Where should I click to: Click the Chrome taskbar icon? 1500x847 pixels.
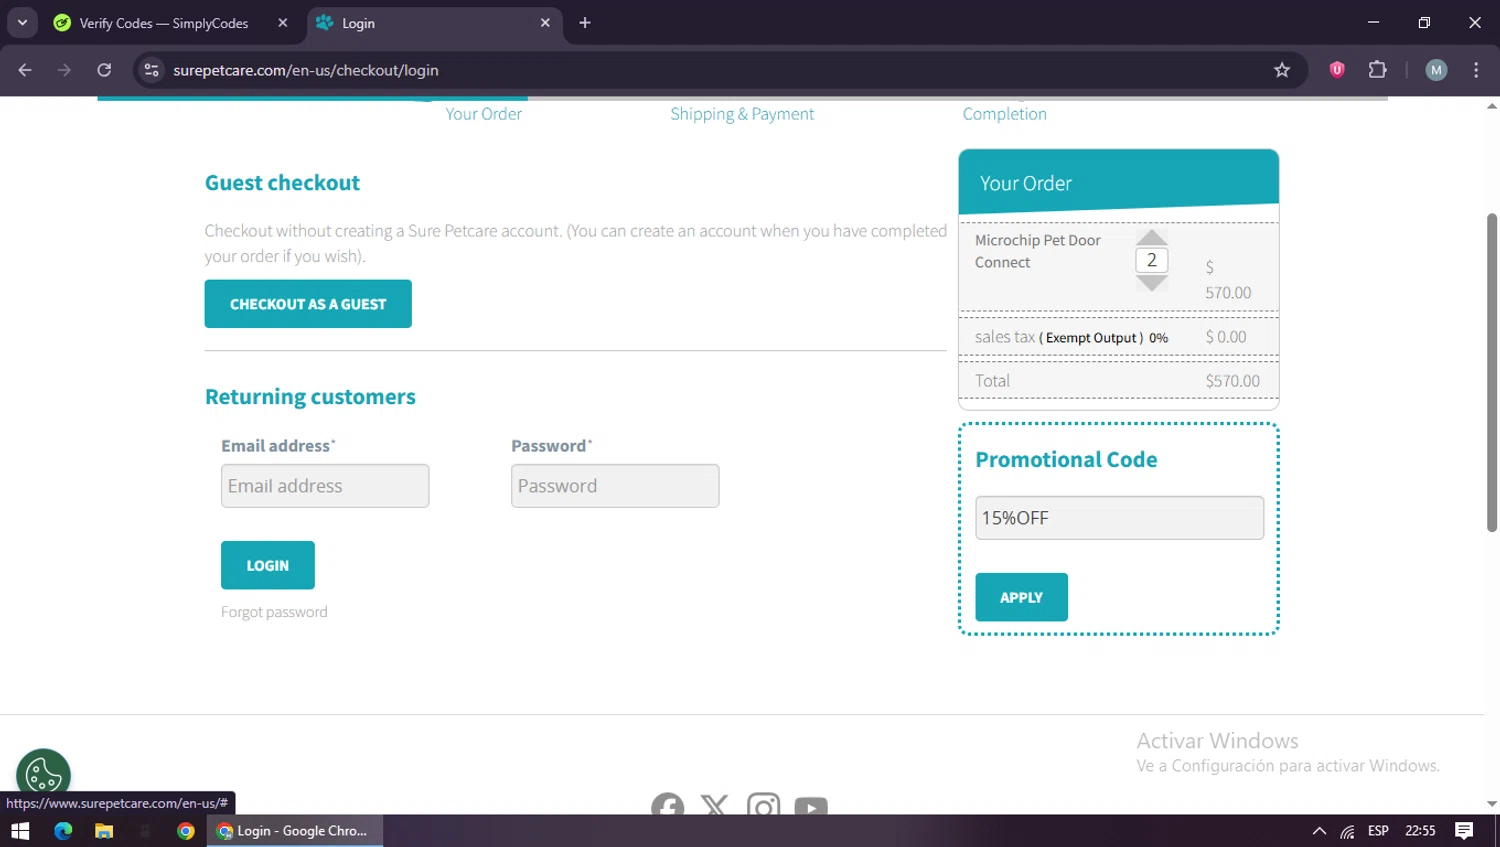pos(186,831)
